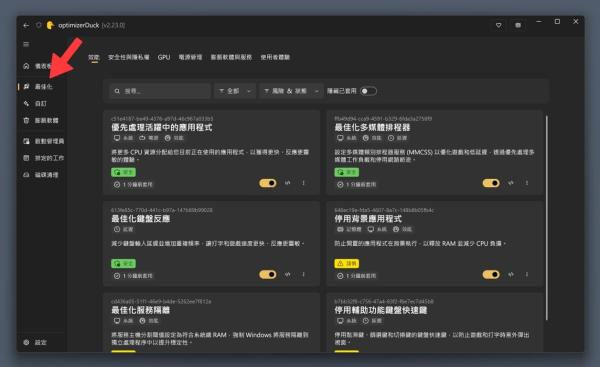Toggle off 最佳化鍵盤反應 switch
This screenshot has width=600, height=367.
[268, 274]
